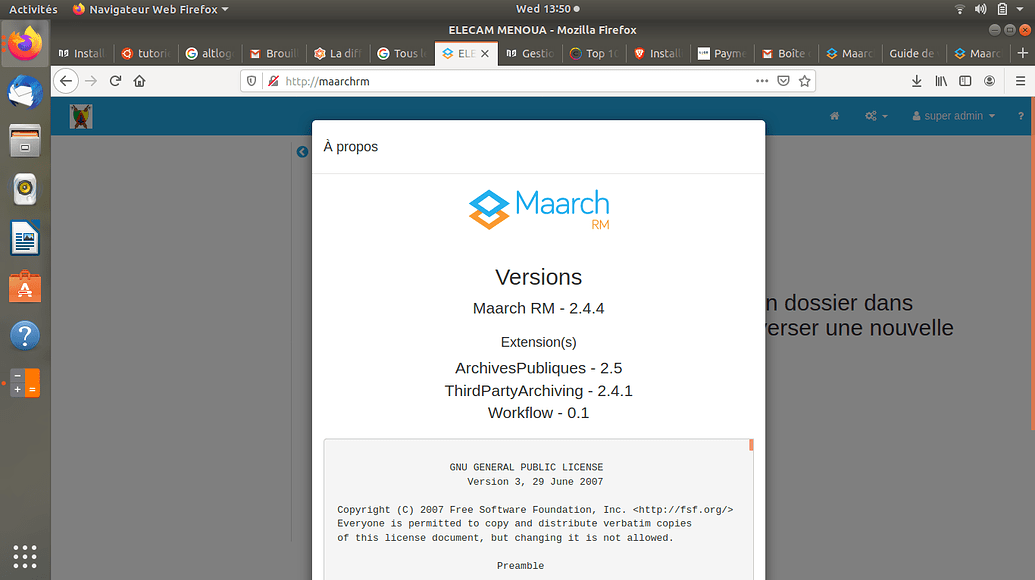
Task: Click Activités in the top bar
Action: 33,9
